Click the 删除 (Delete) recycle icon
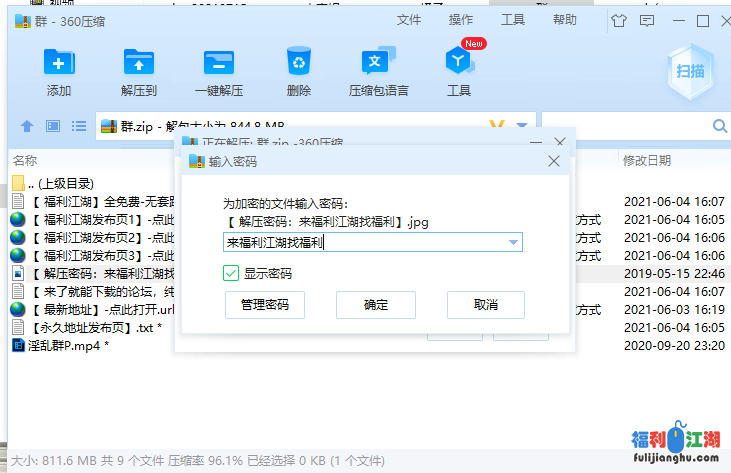The height and width of the screenshot is (473, 731). (298, 62)
